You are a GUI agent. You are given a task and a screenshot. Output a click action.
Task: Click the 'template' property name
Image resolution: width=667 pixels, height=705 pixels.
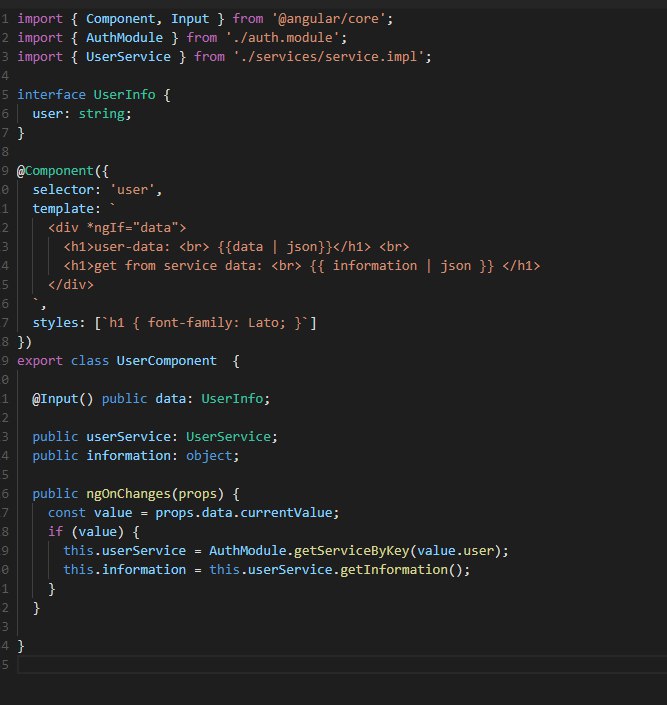[x=63, y=209]
